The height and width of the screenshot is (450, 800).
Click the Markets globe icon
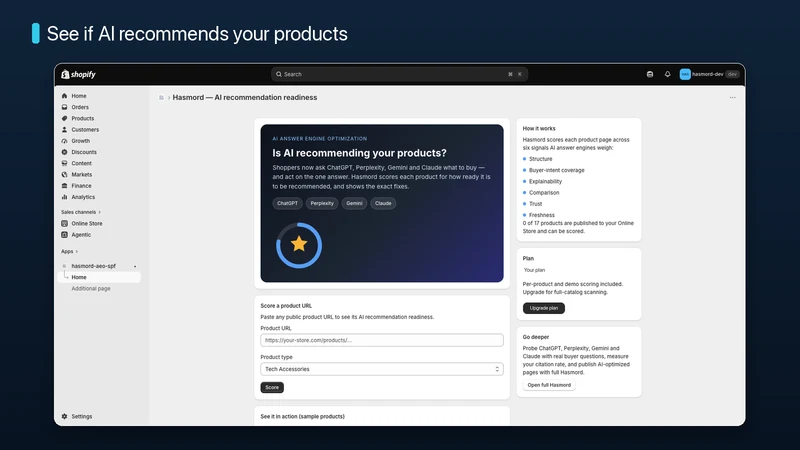pyautogui.click(x=64, y=174)
